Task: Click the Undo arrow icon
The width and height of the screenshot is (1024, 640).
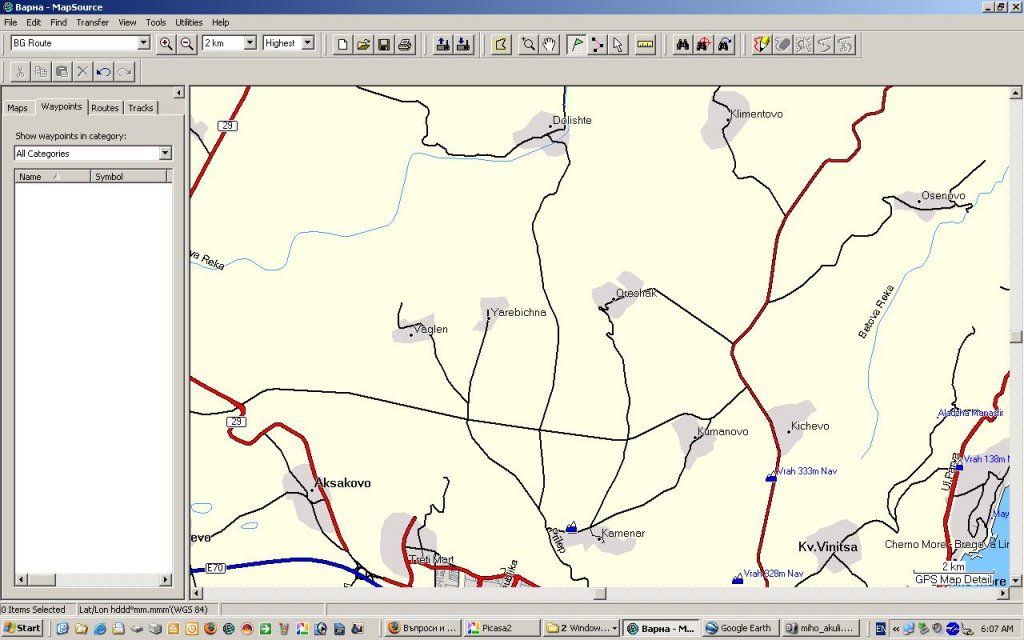Action: pos(103,71)
